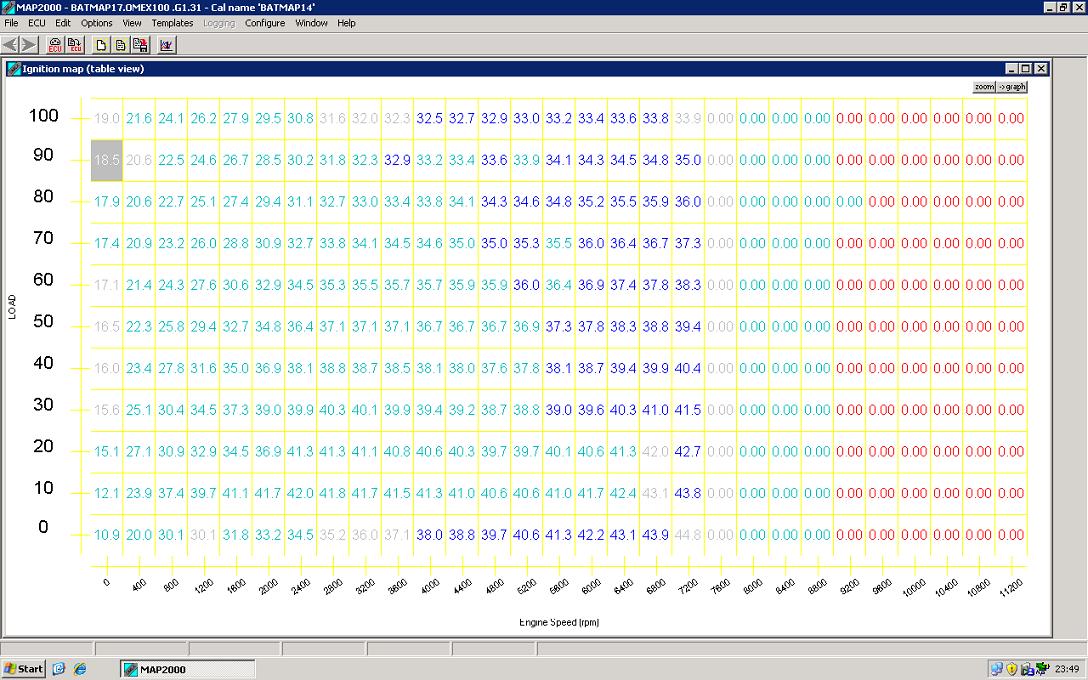The width and height of the screenshot is (1088, 680).
Task: Click the lined document toolbar icon
Action: (120, 45)
